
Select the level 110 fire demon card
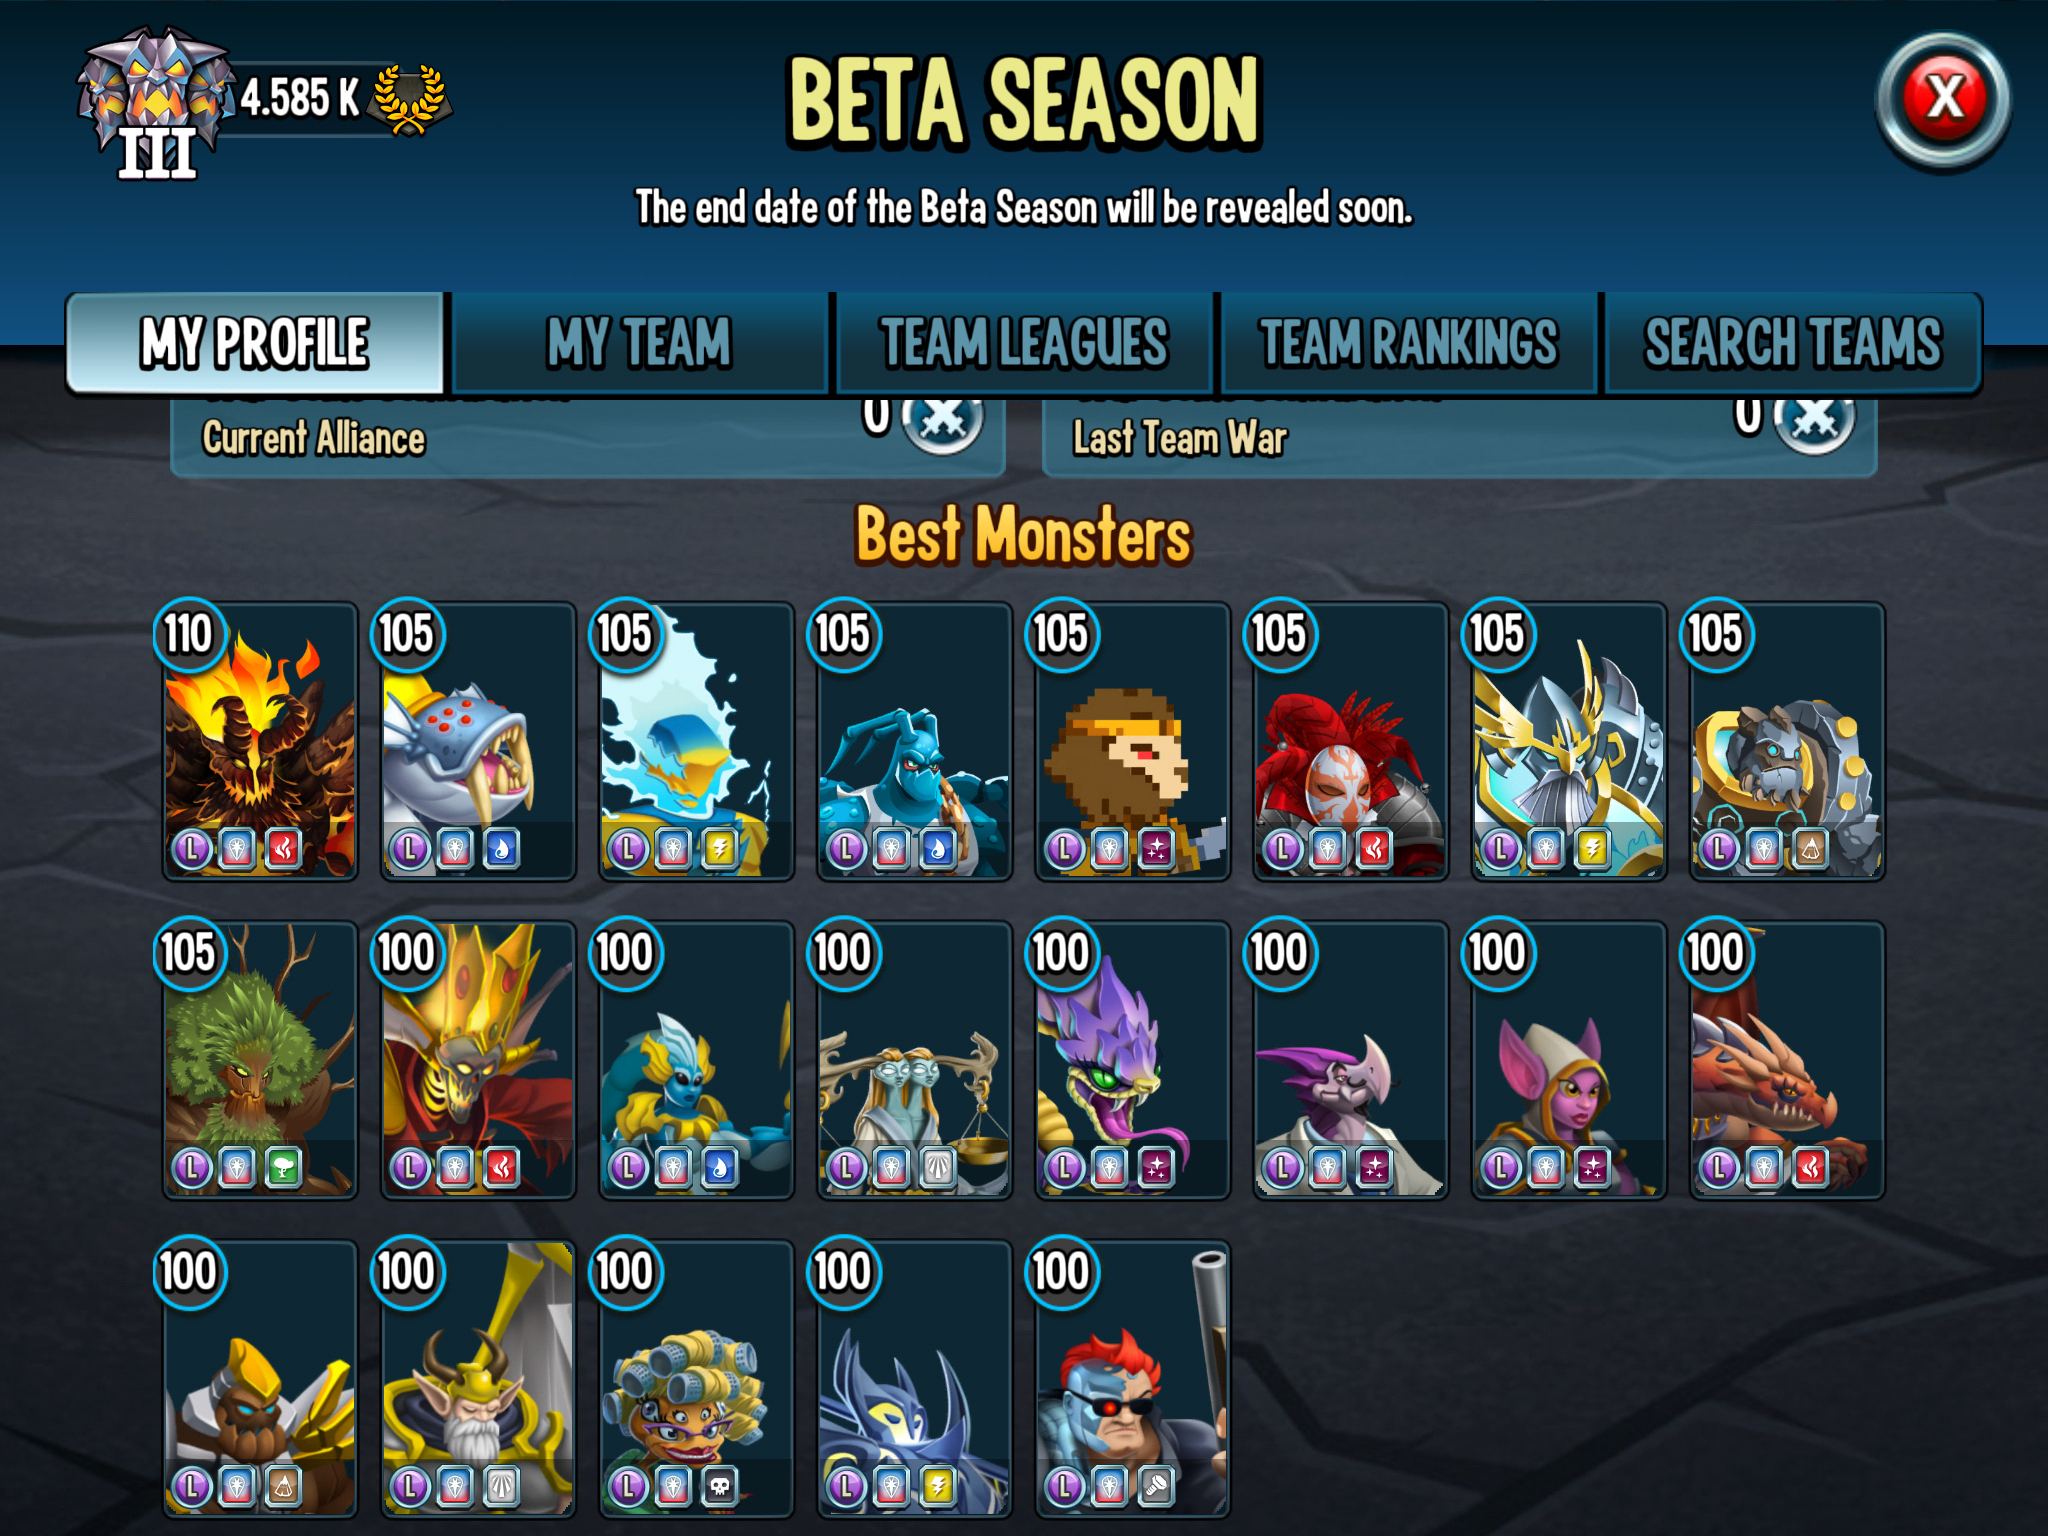click(x=260, y=741)
